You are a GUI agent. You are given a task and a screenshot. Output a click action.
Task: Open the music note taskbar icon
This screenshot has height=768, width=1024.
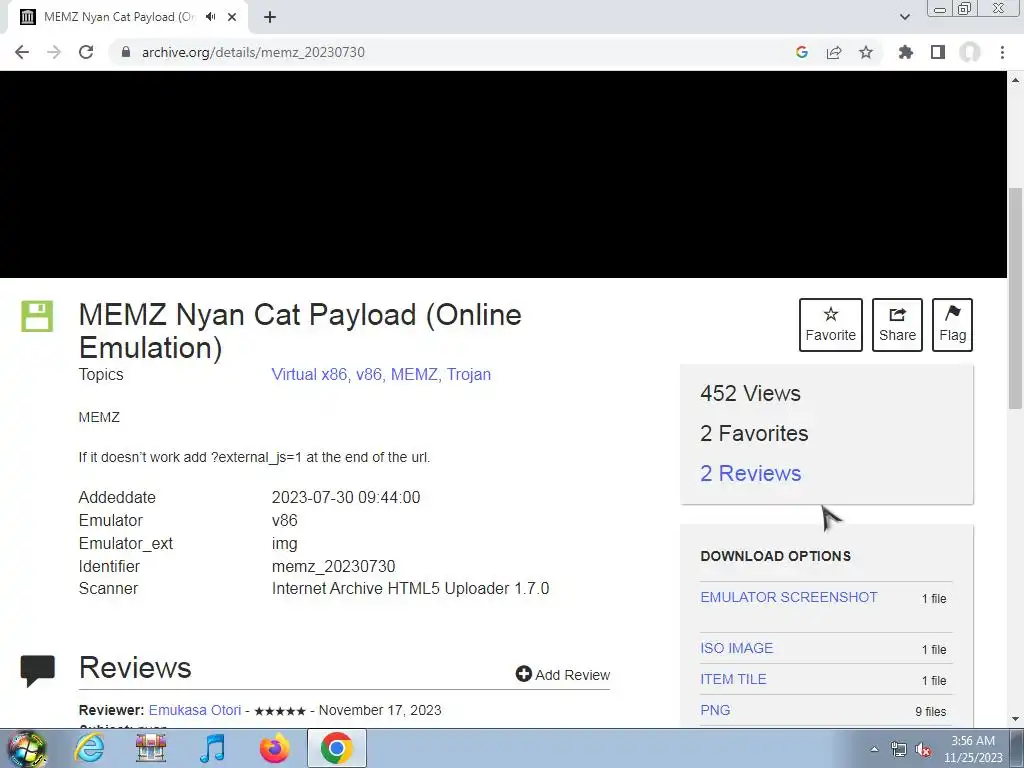212,748
